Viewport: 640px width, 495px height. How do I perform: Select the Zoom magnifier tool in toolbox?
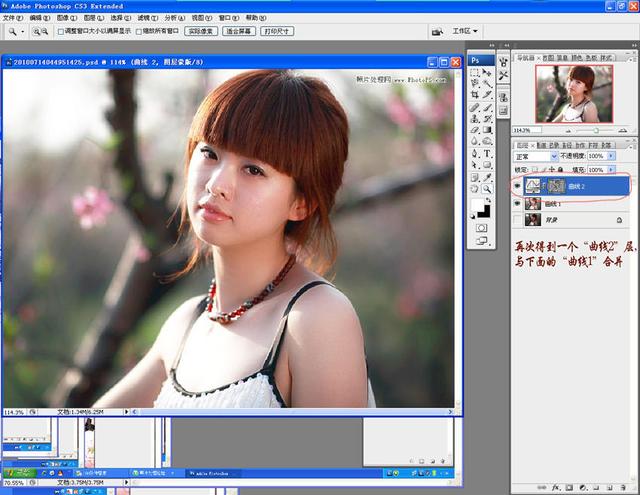(x=487, y=188)
